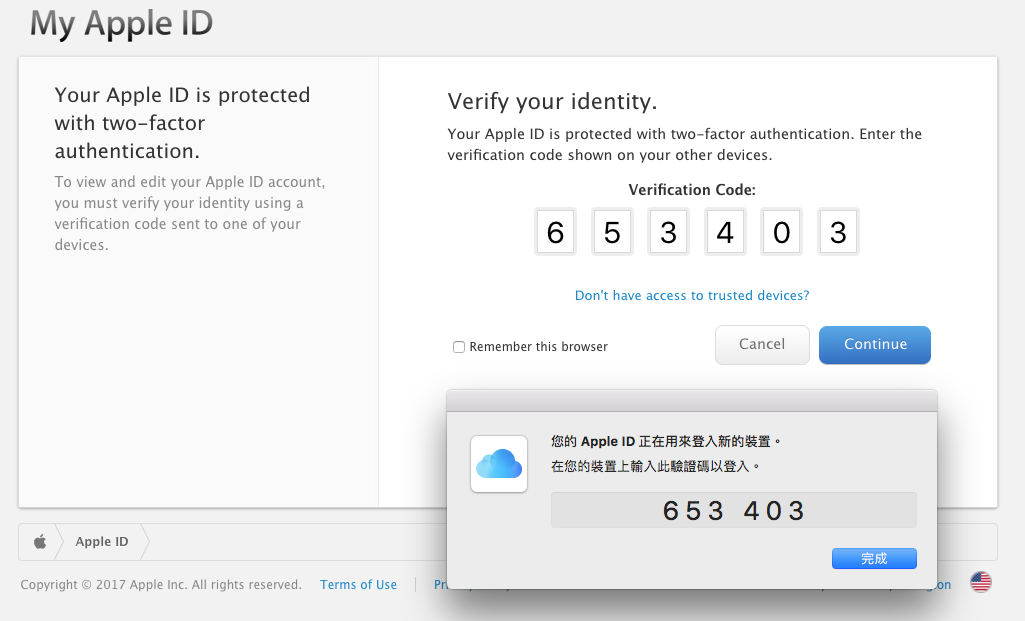The image size is (1025, 621).
Task: Select the fourth code box containing 4
Action: [725, 233]
